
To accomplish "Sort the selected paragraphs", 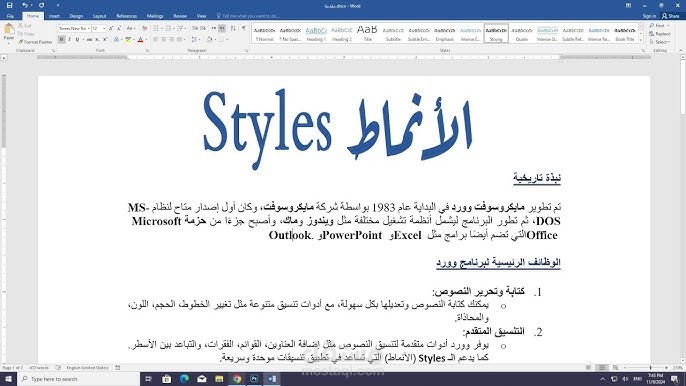I will (x=233, y=28).
